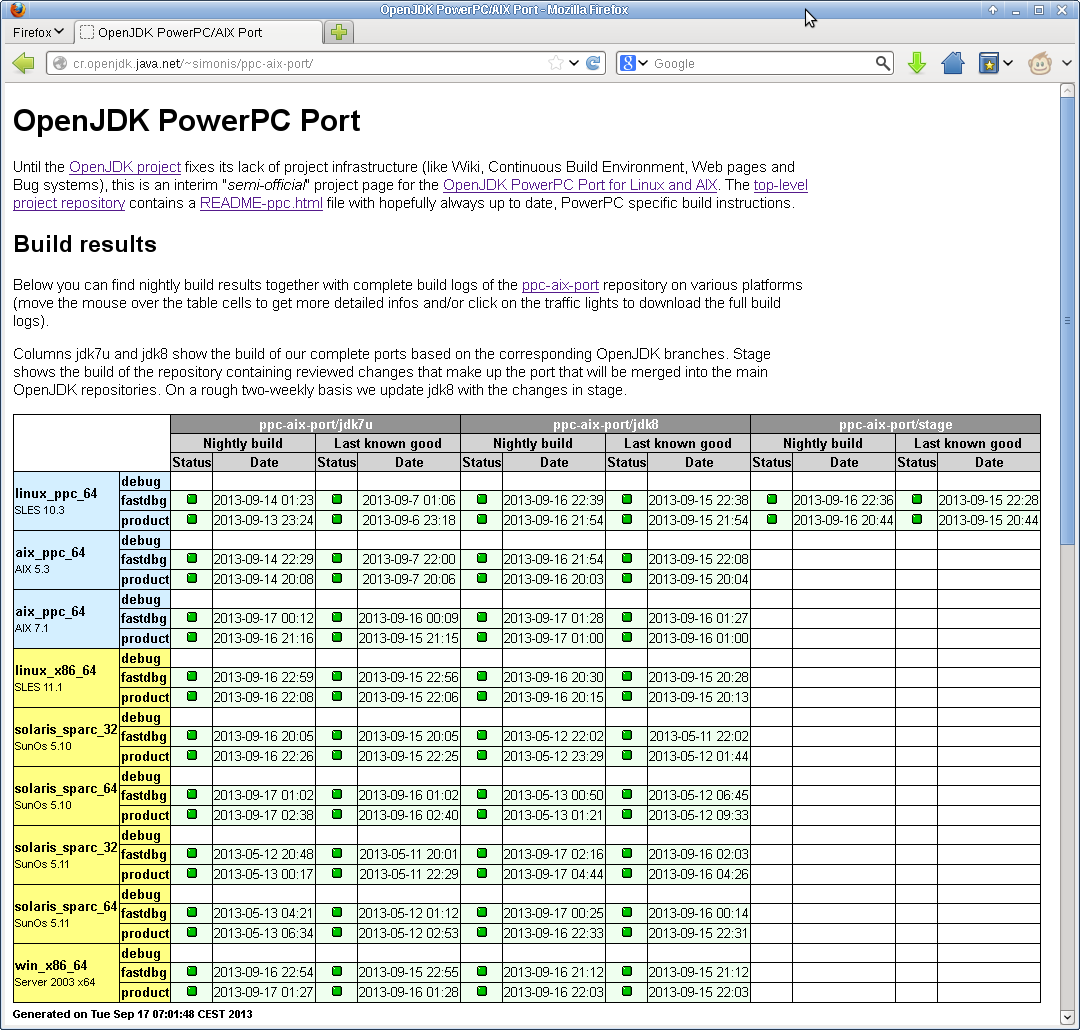Viewport: 1080px width, 1030px height.
Task: Click date cell 2013-05-13 06:34
Action: (x=264, y=934)
